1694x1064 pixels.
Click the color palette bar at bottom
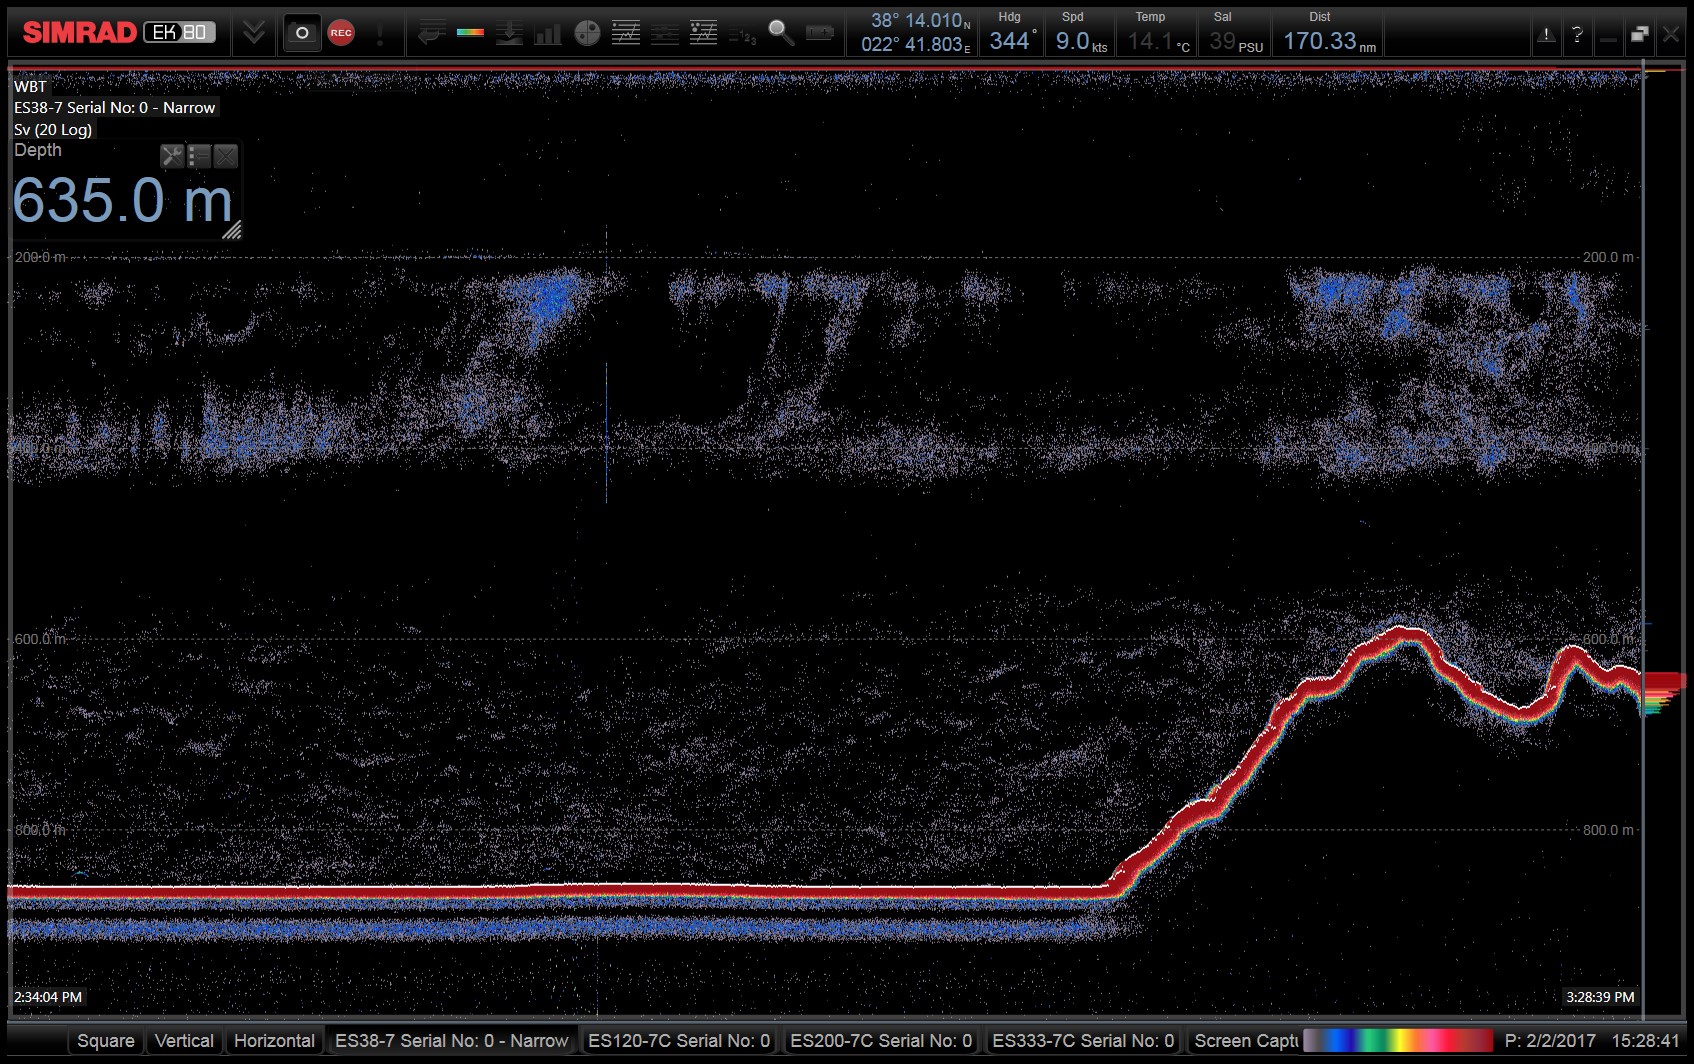point(1397,1041)
